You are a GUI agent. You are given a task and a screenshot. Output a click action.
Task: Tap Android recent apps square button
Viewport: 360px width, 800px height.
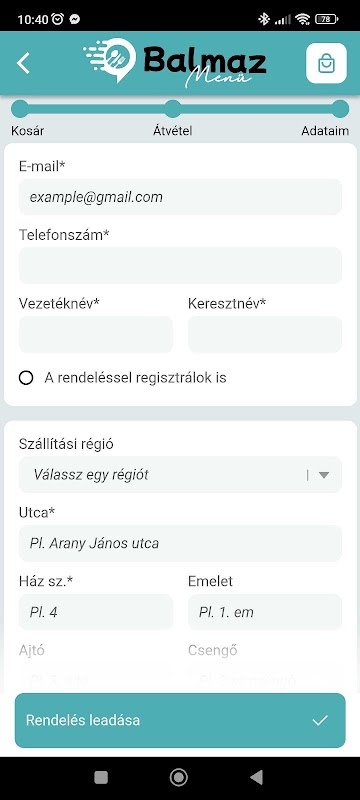[x=101, y=777]
